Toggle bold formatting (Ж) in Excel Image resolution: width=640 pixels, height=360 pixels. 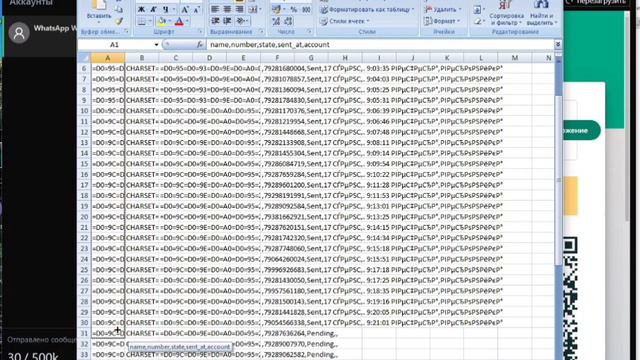pos(141,9)
